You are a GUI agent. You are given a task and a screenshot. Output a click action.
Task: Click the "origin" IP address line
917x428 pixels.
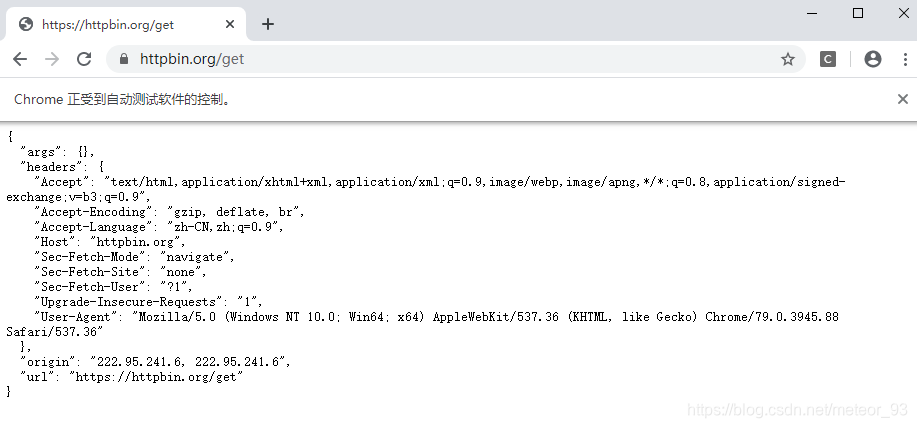point(156,362)
